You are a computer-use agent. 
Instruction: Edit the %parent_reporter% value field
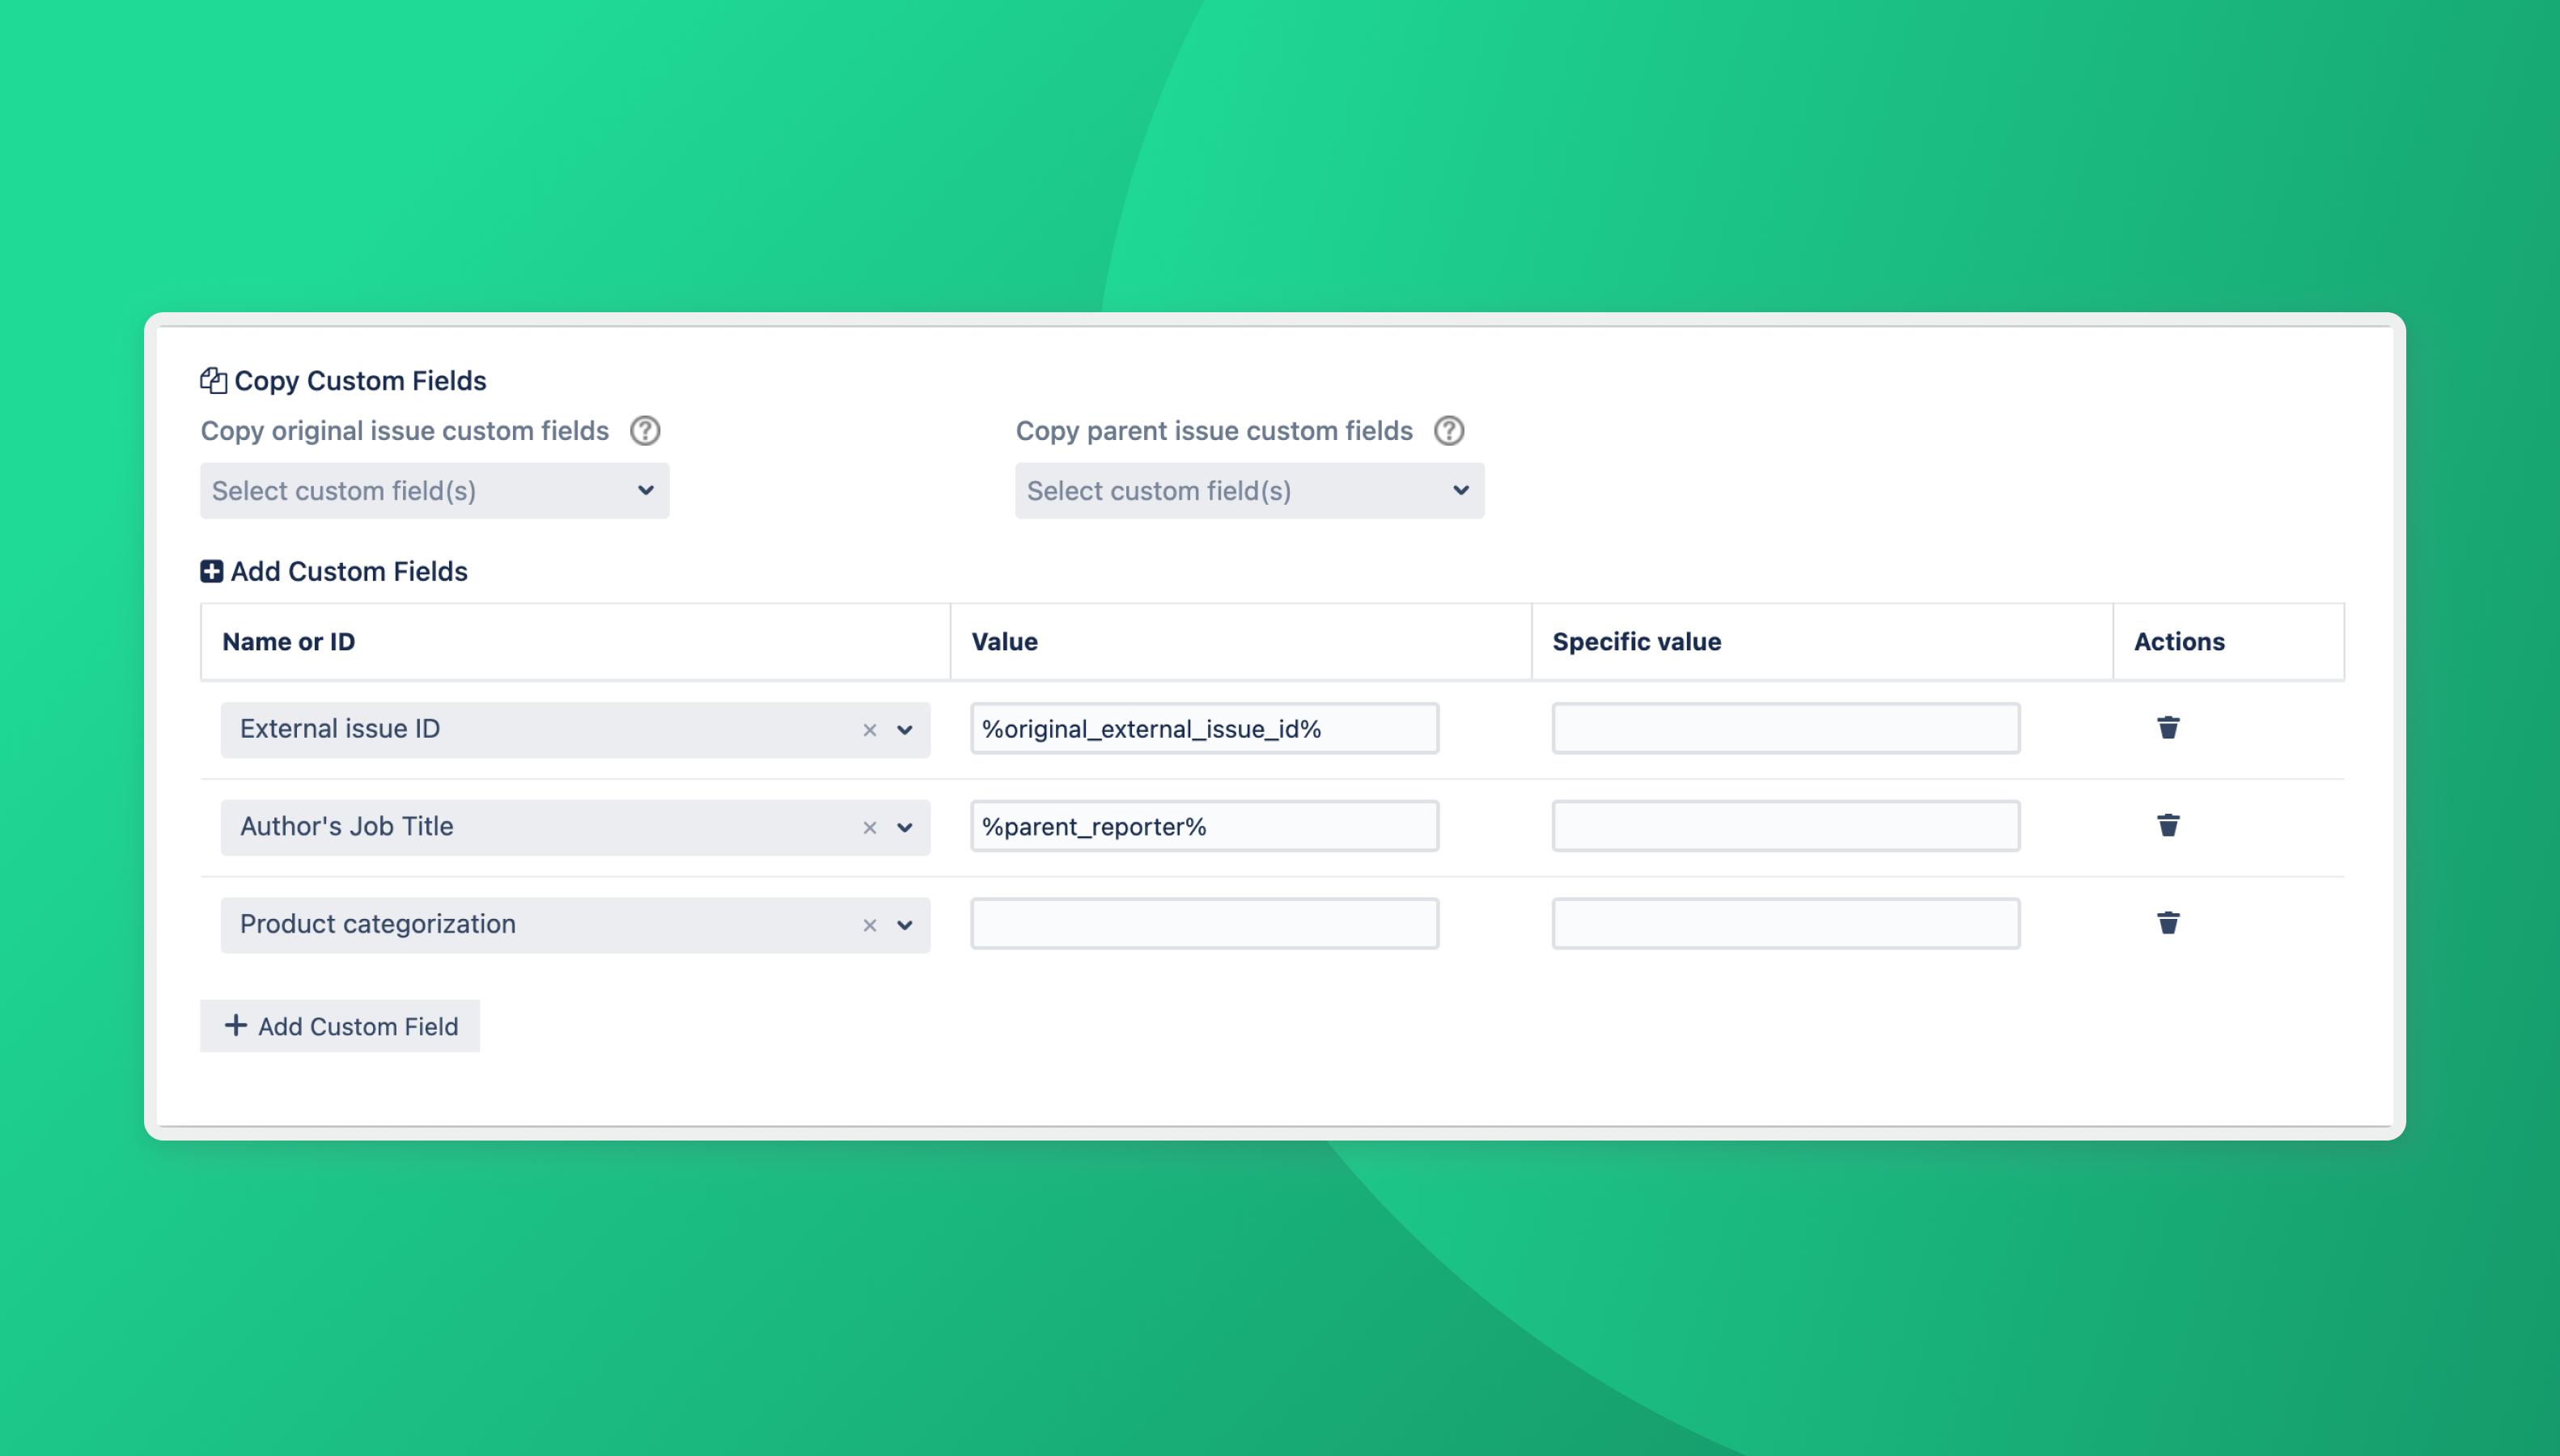point(1204,826)
